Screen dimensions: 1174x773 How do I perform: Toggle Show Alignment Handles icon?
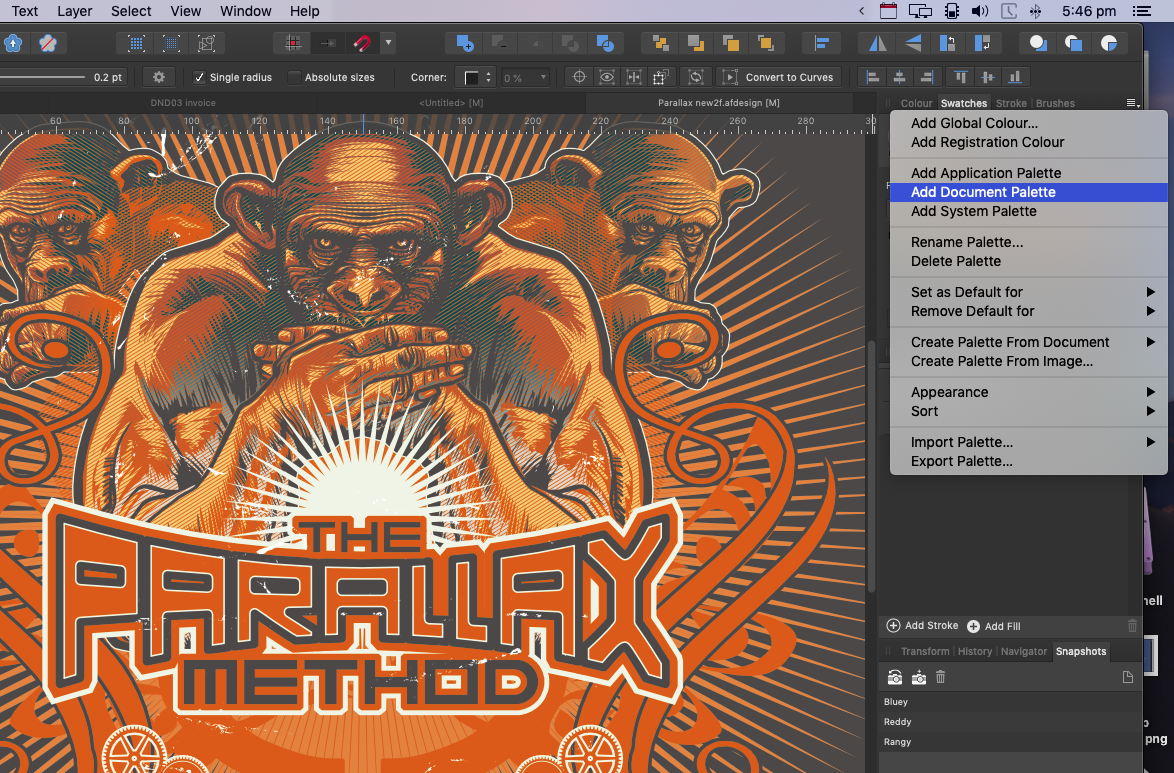click(x=633, y=77)
